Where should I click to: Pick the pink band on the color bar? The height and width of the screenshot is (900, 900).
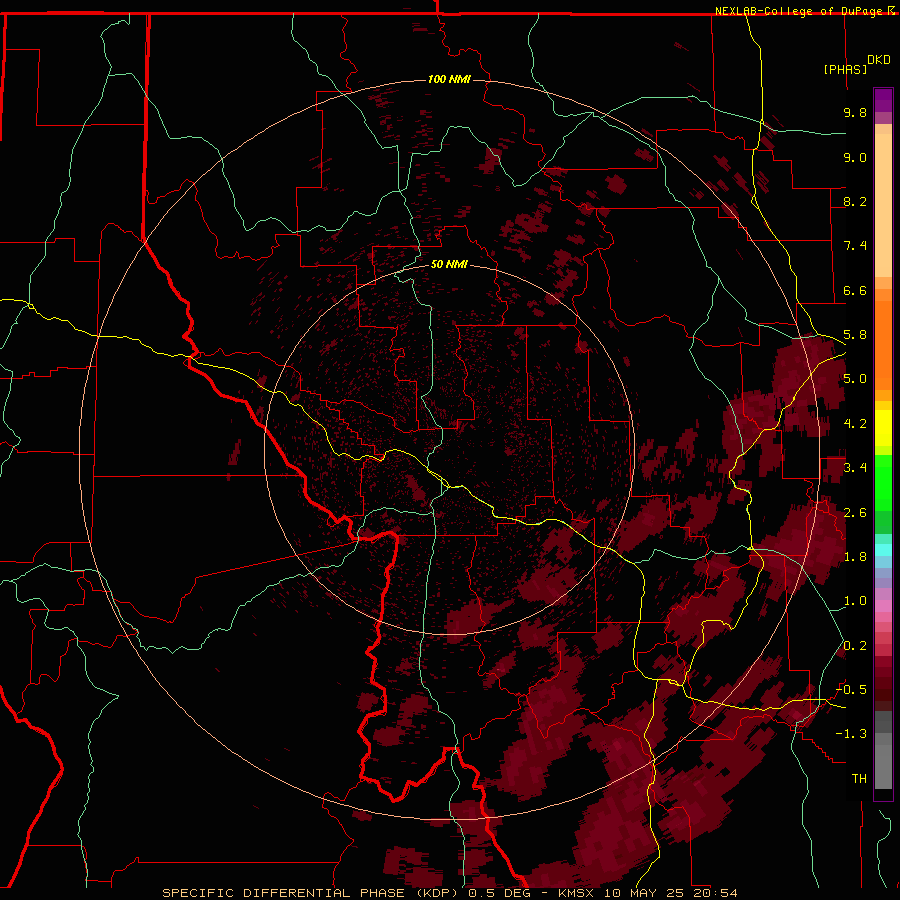pos(883,606)
